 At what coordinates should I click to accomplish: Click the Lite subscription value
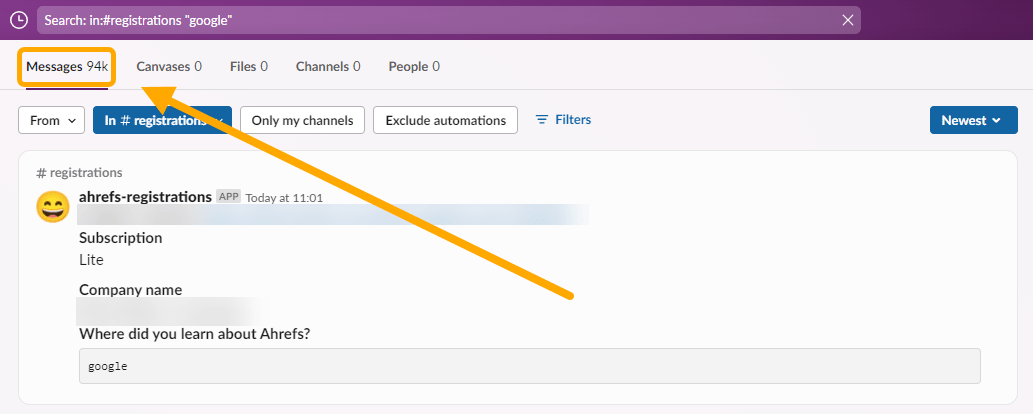pos(91,260)
